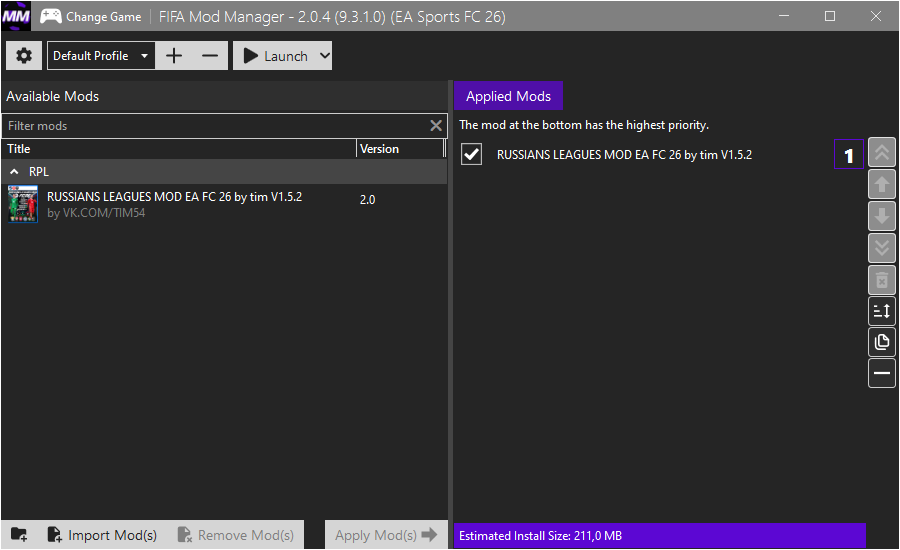Screen dimensions: 900x550
Task: Uncheck the RUSSIANS LEAGUES MOD checkbox
Action: click(x=471, y=155)
